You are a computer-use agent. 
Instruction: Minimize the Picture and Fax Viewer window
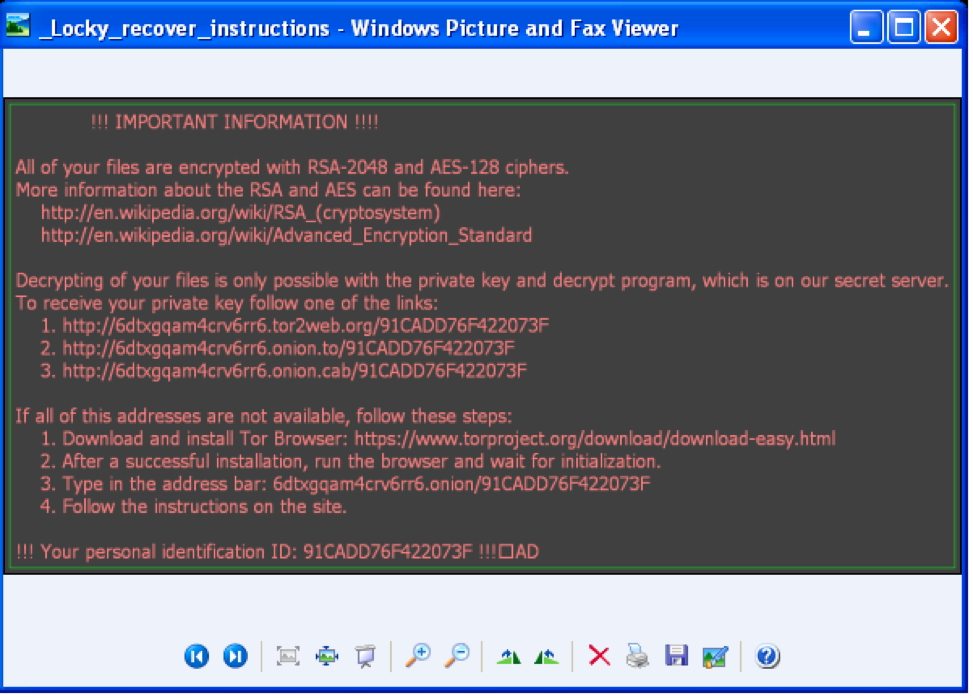click(x=869, y=27)
